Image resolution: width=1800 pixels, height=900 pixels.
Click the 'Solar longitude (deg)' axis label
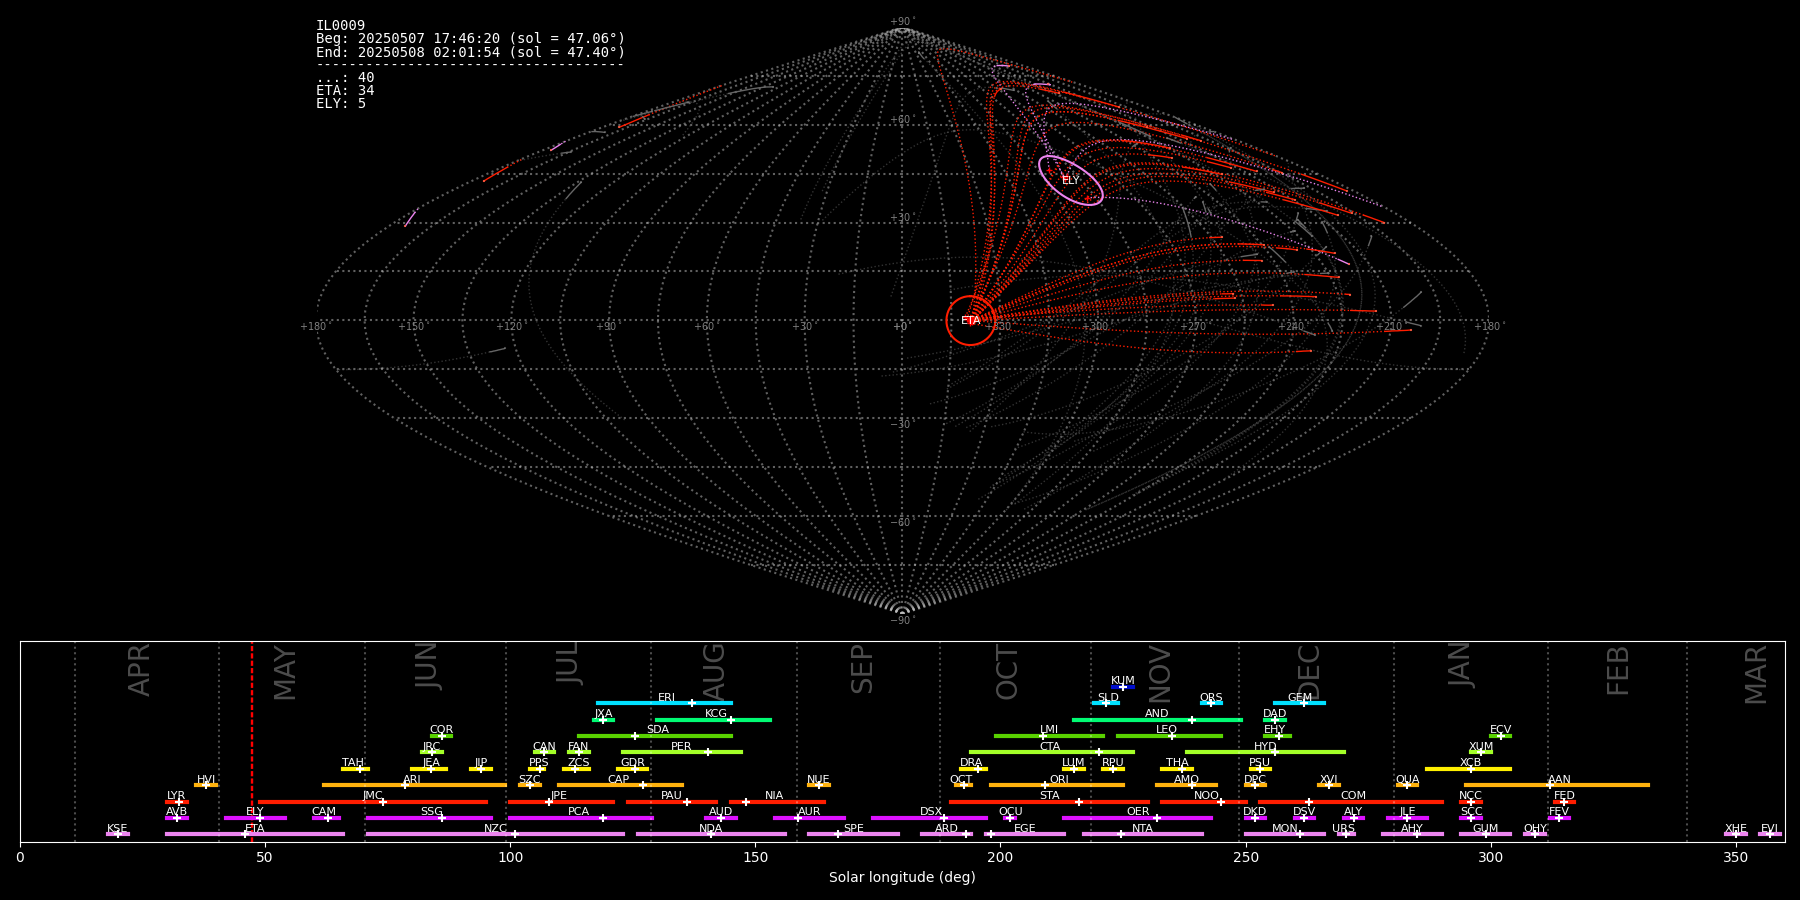pyautogui.click(x=902, y=877)
